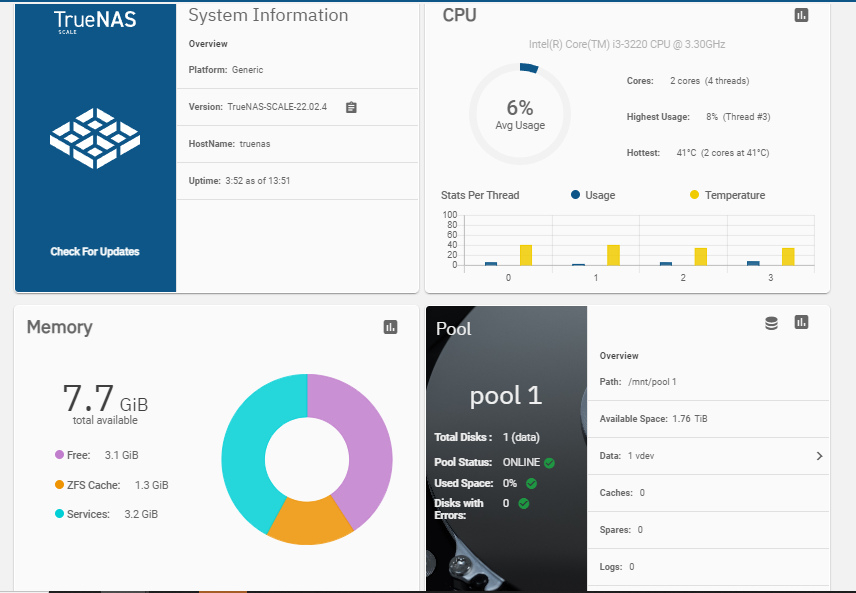Screen dimensions: 856x593
Task: Click thread 3 temperature bar
Action: pos(788,257)
